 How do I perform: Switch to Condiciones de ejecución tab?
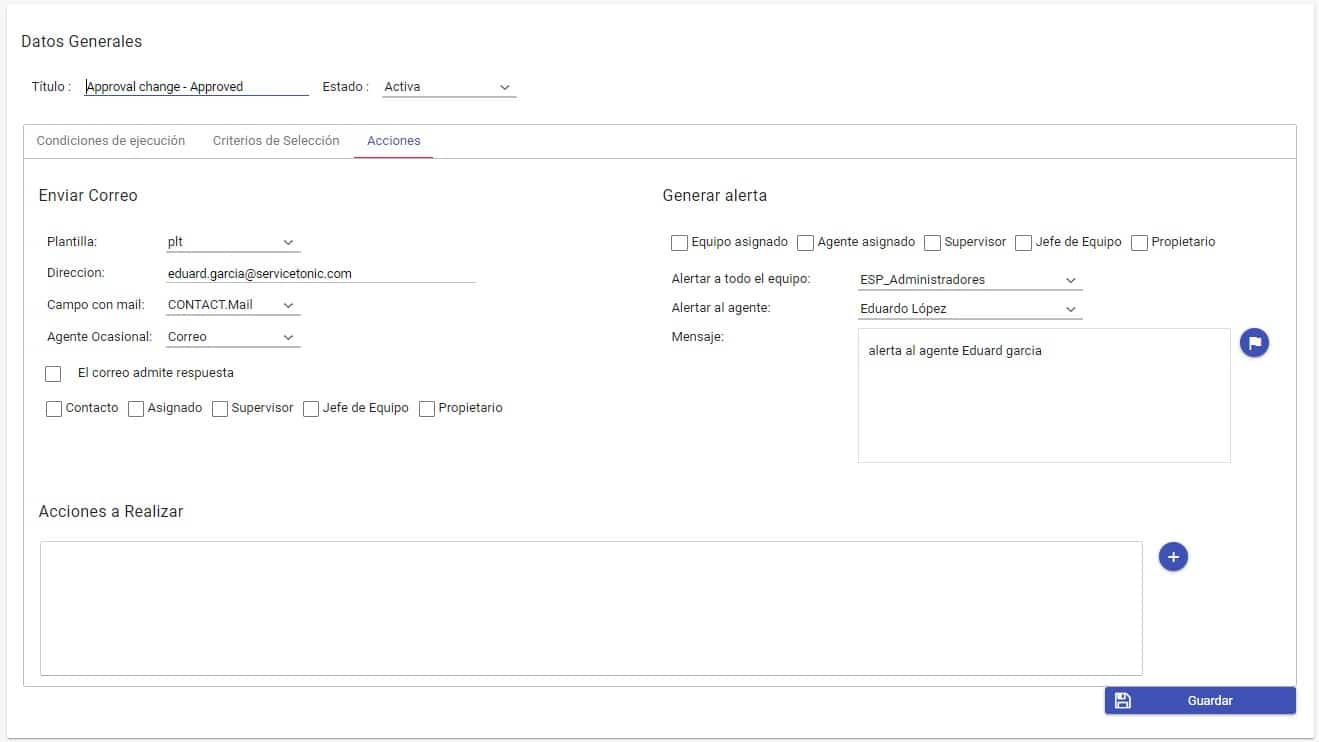pos(111,141)
